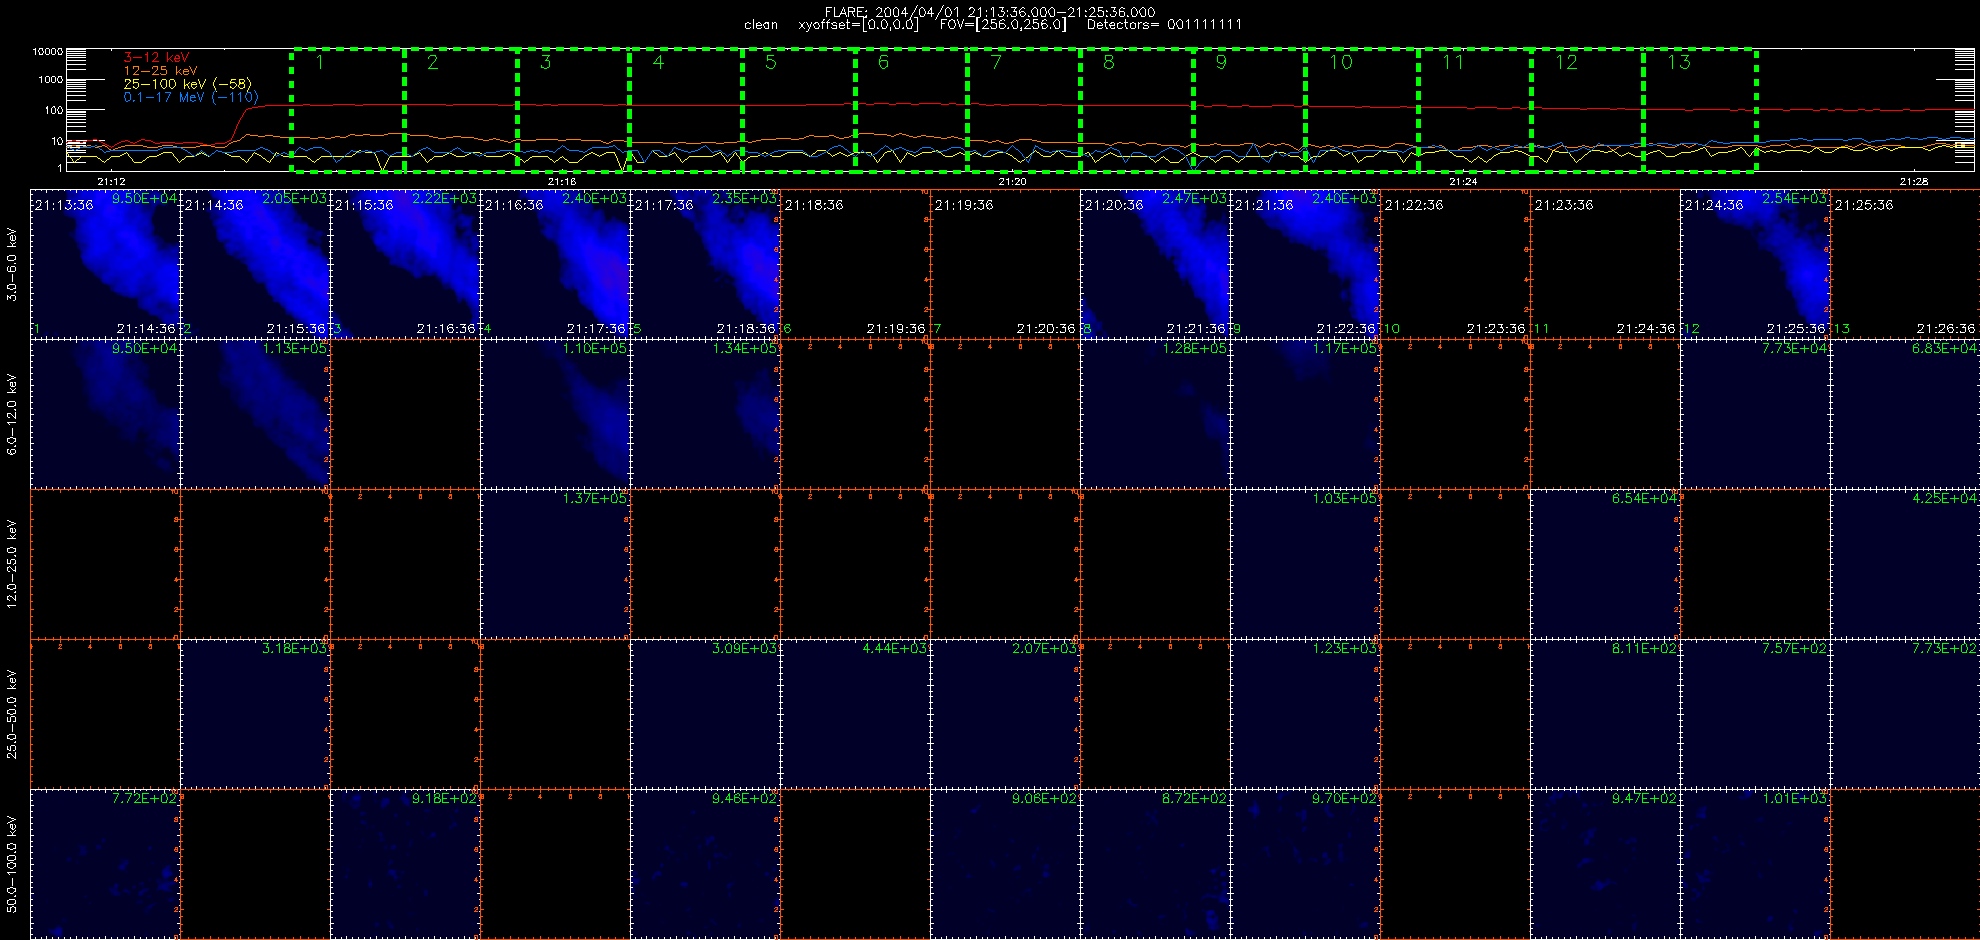Open the 6.0-12.0 keV image labeled 6.83E+04

(1906, 414)
